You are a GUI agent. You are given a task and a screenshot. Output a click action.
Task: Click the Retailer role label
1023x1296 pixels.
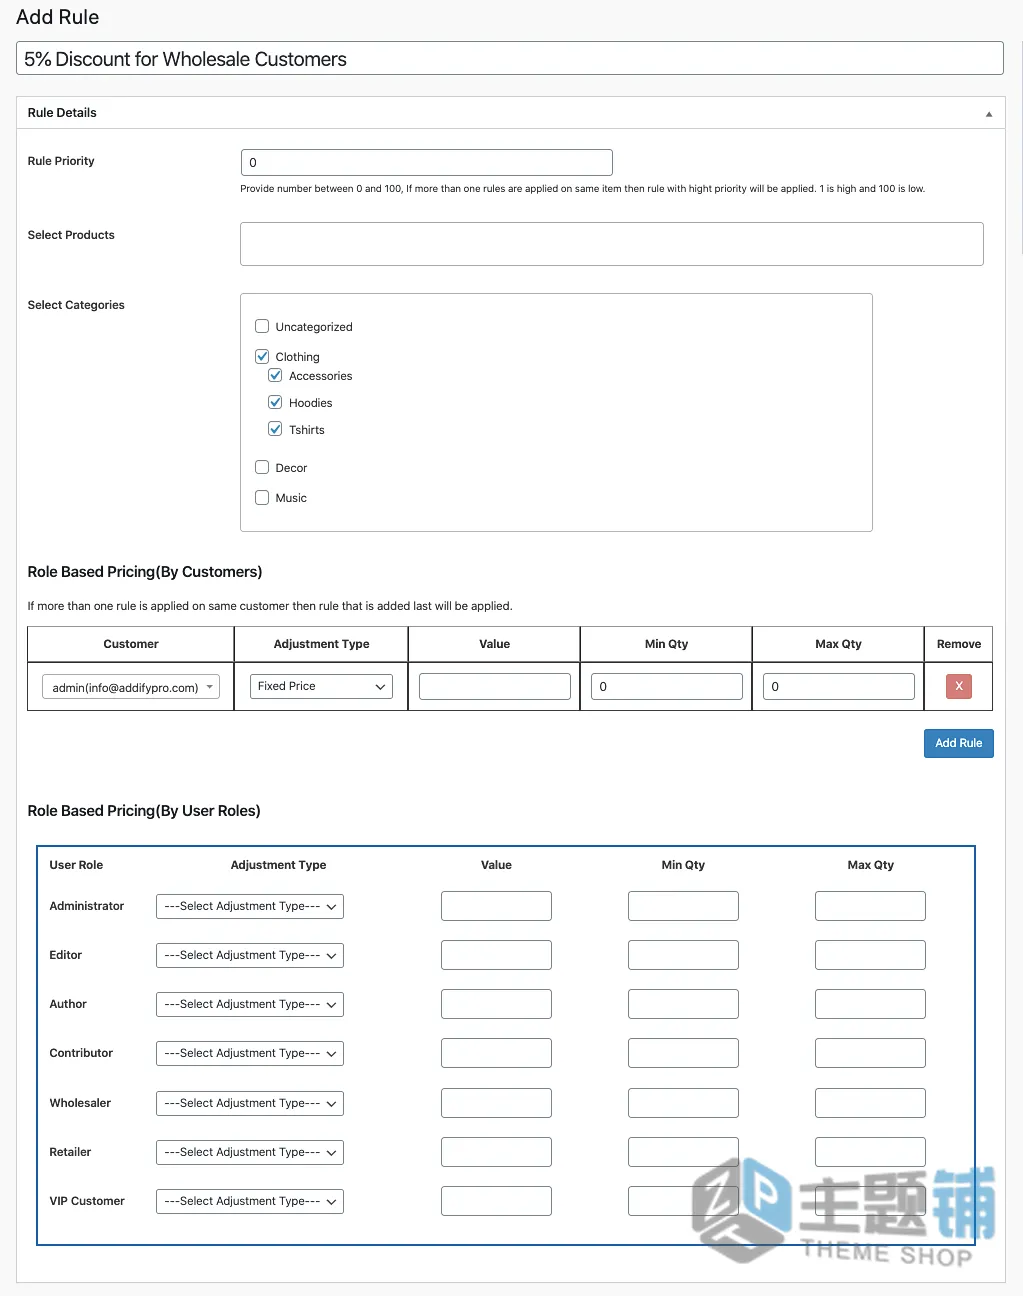pos(70,1152)
